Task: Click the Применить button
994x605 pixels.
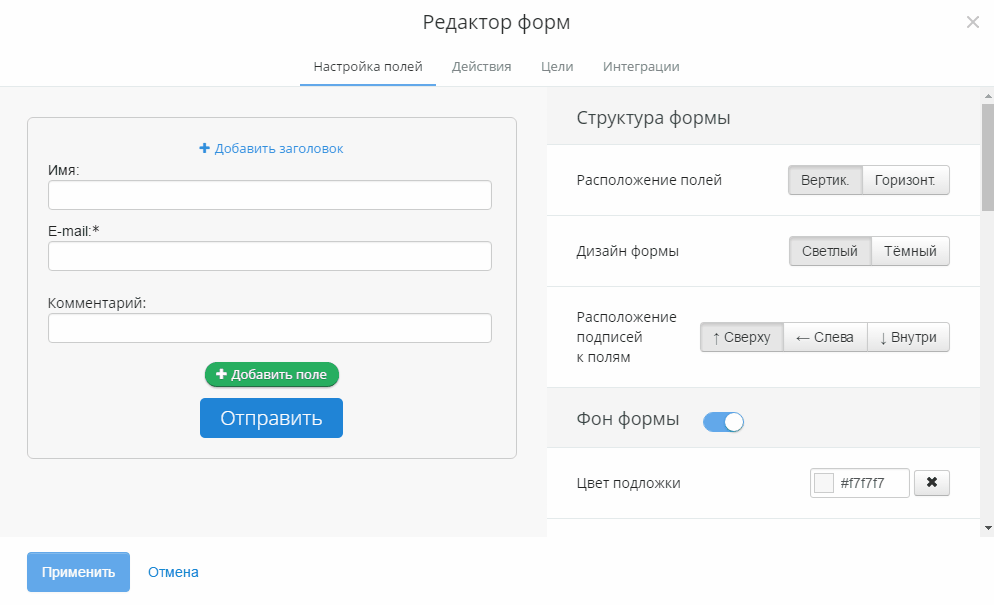Action: [x=79, y=572]
